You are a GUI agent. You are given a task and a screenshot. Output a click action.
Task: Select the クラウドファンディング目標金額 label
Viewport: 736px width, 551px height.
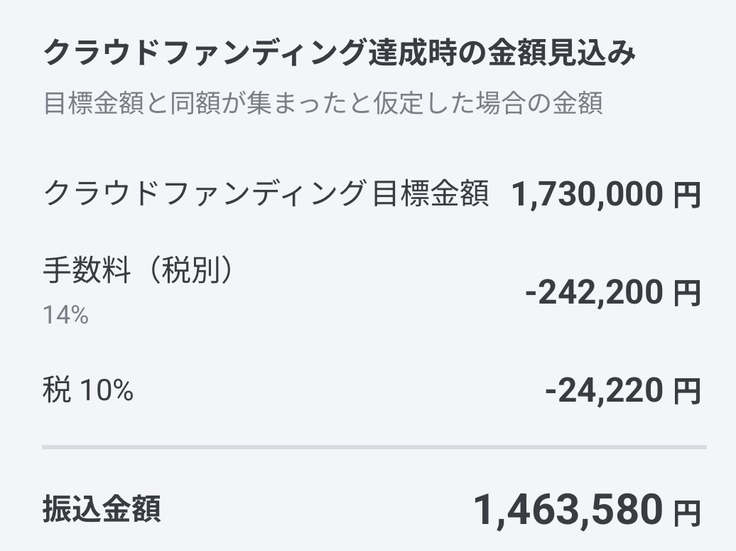(266, 193)
